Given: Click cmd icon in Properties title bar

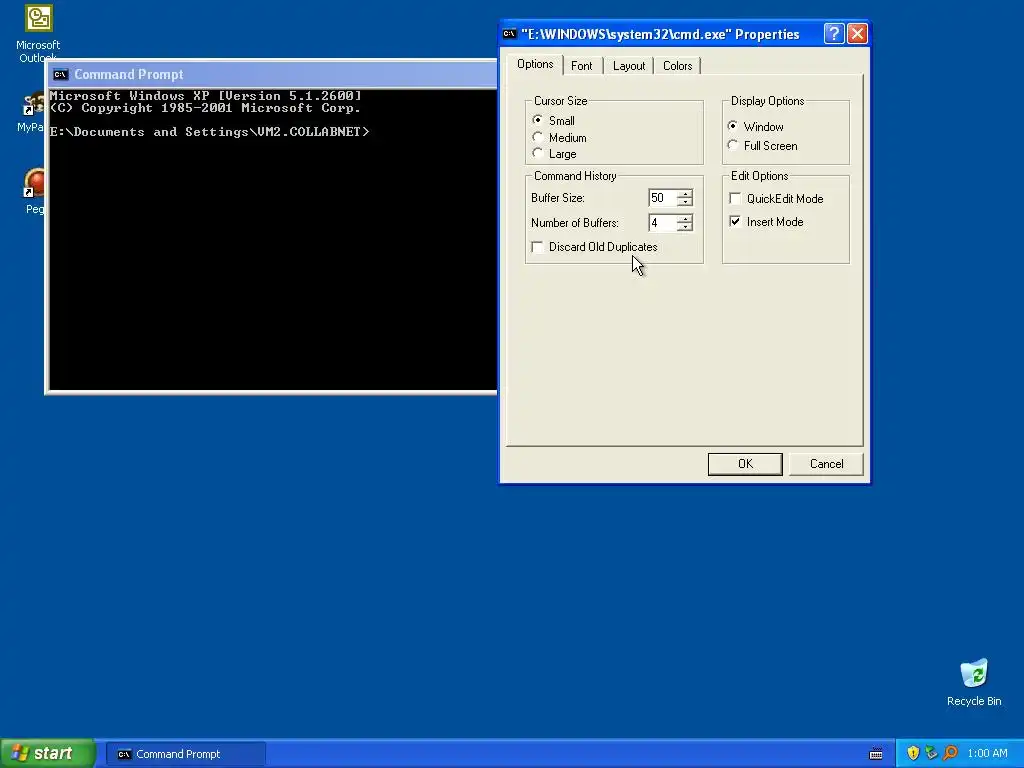Looking at the screenshot, I should click(x=510, y=34).
